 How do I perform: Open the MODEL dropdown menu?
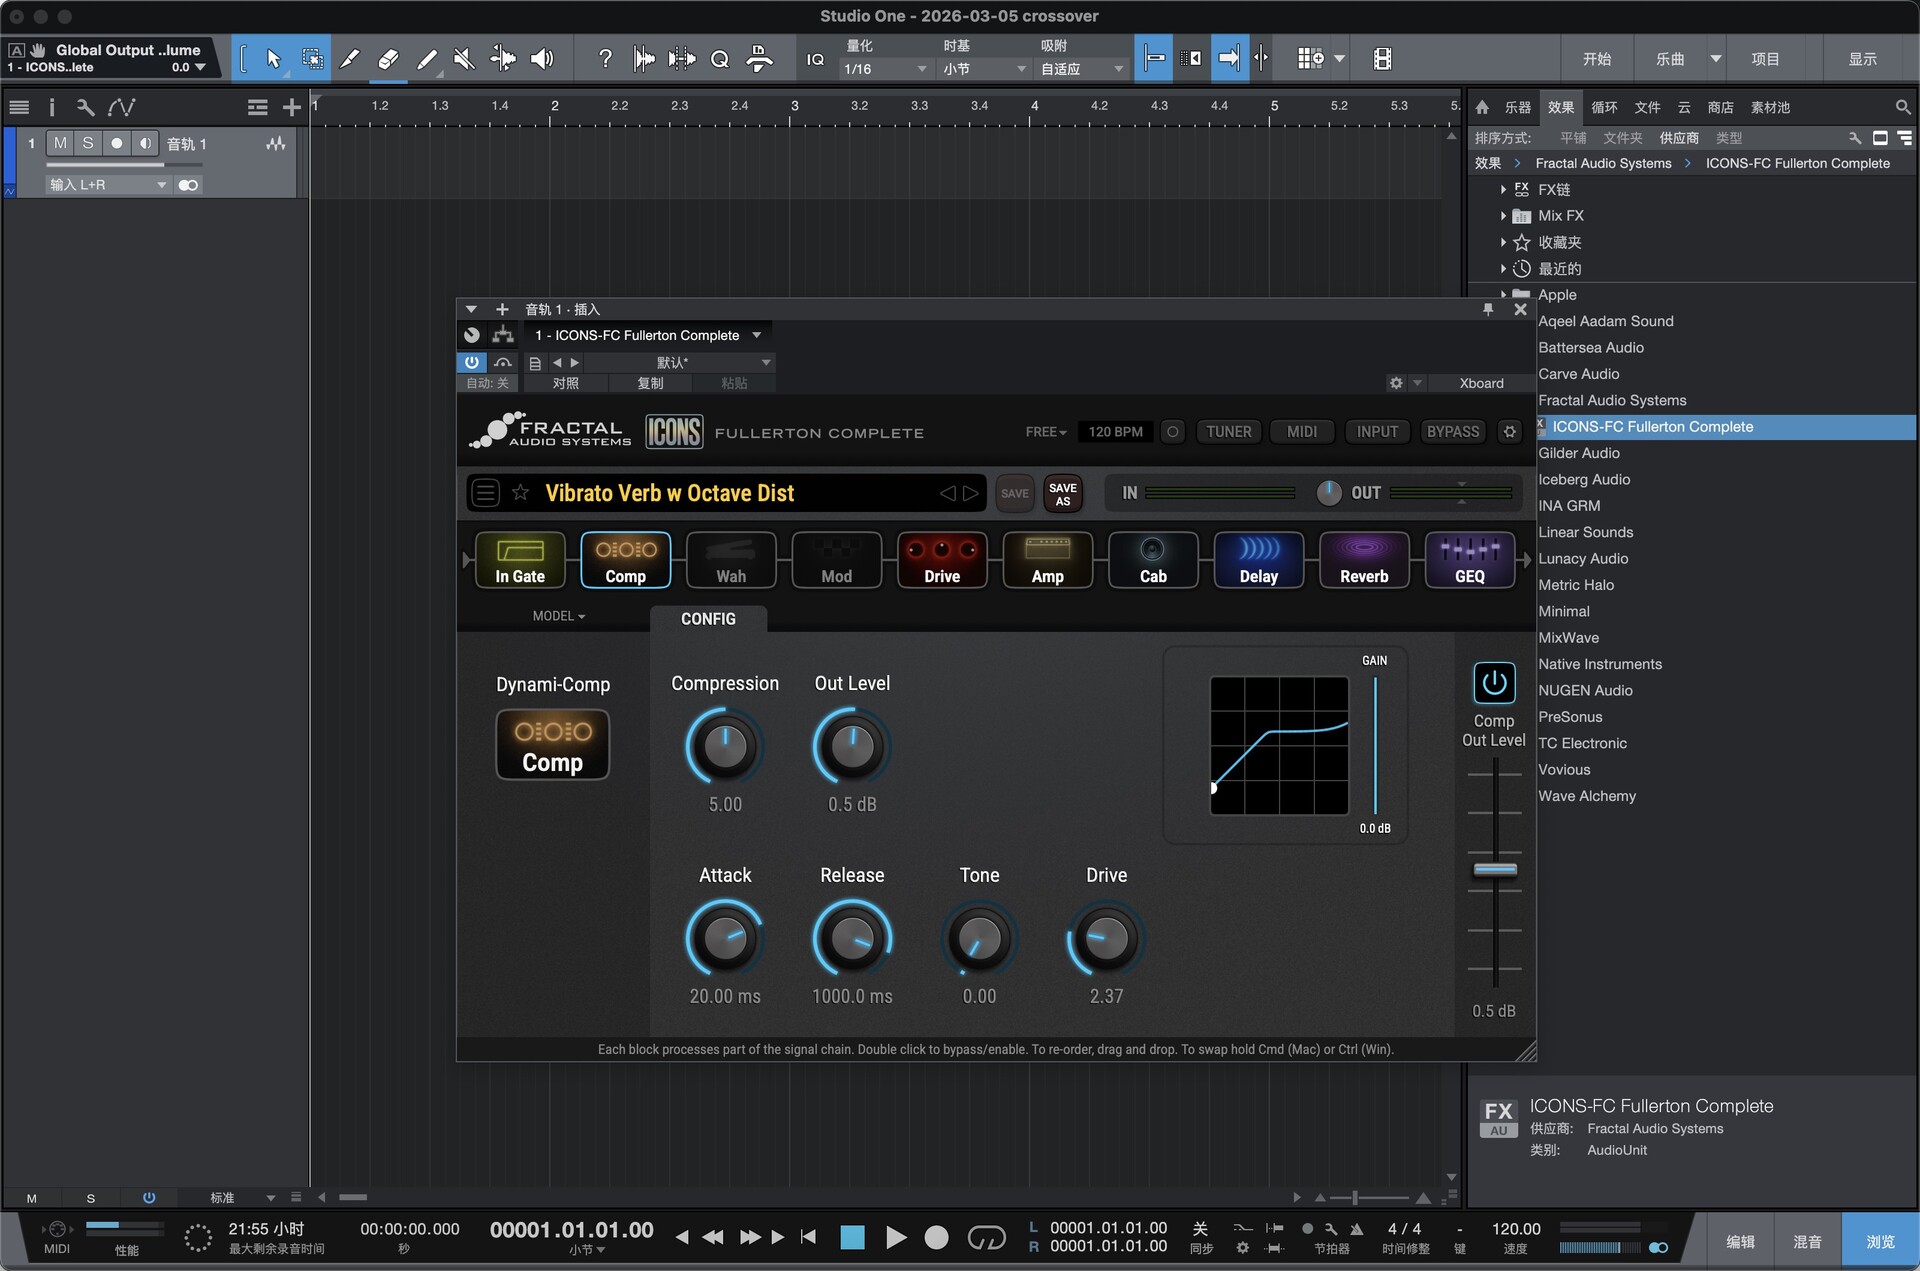click(558, 616)
